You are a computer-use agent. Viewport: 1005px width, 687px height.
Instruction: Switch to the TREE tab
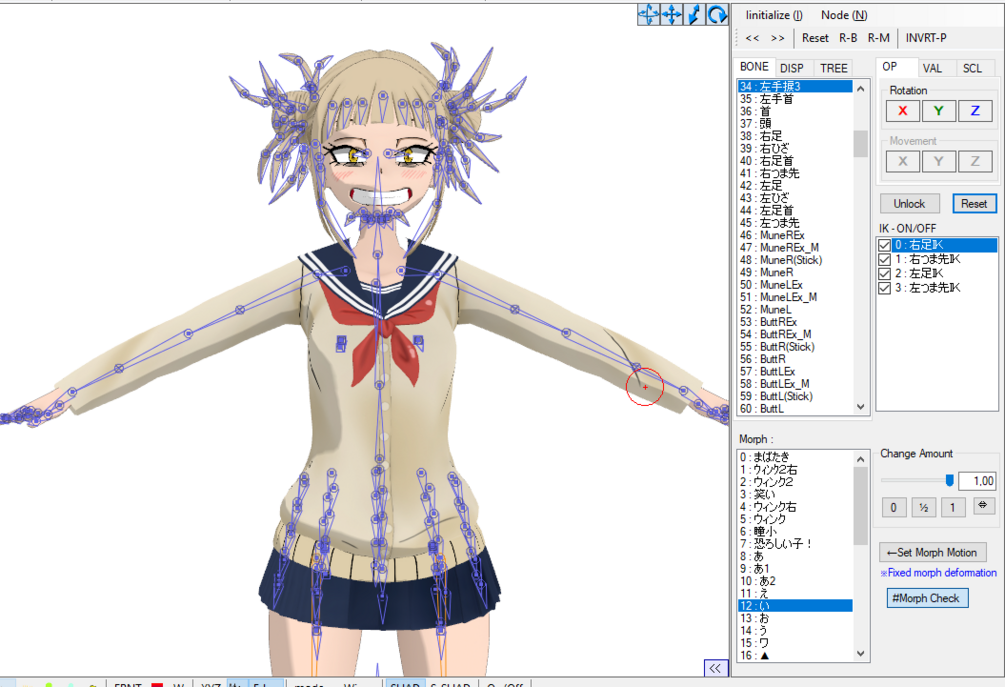click(833, 68)
